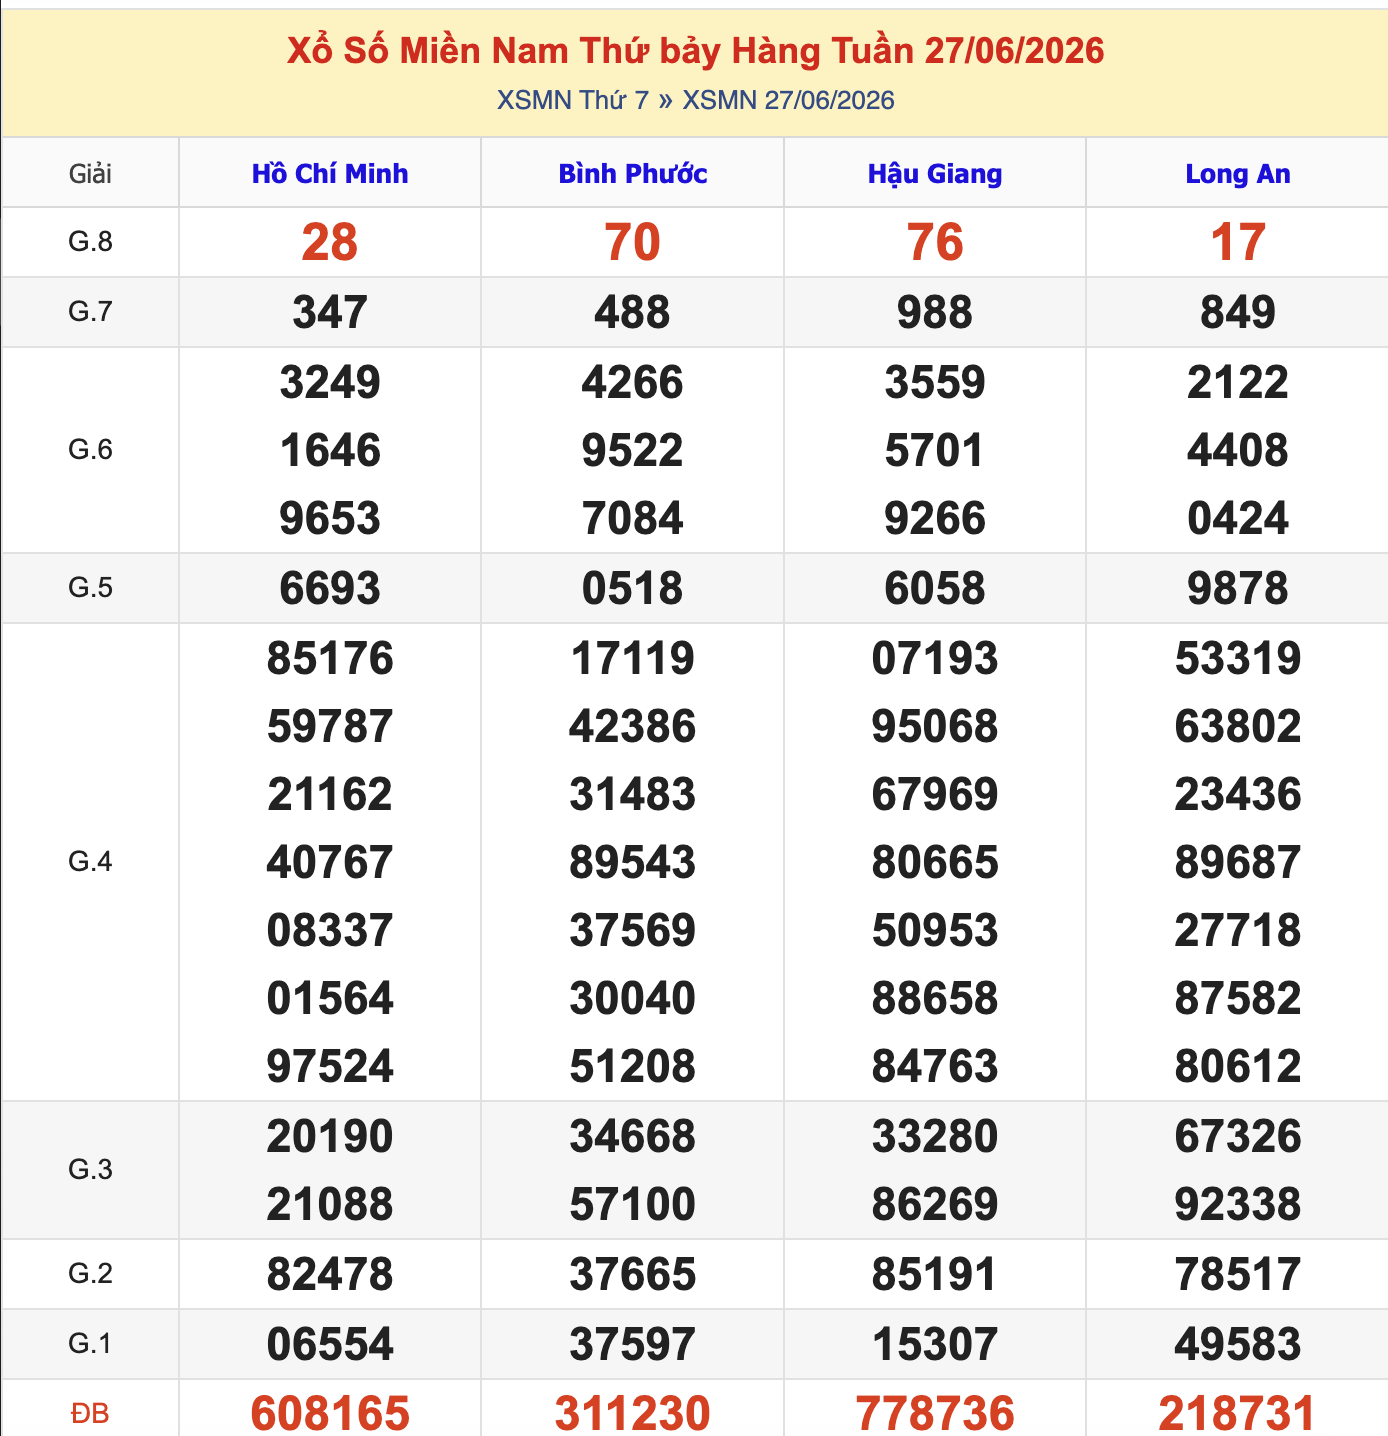Click G.4 number 97524

click(330, 1066)
